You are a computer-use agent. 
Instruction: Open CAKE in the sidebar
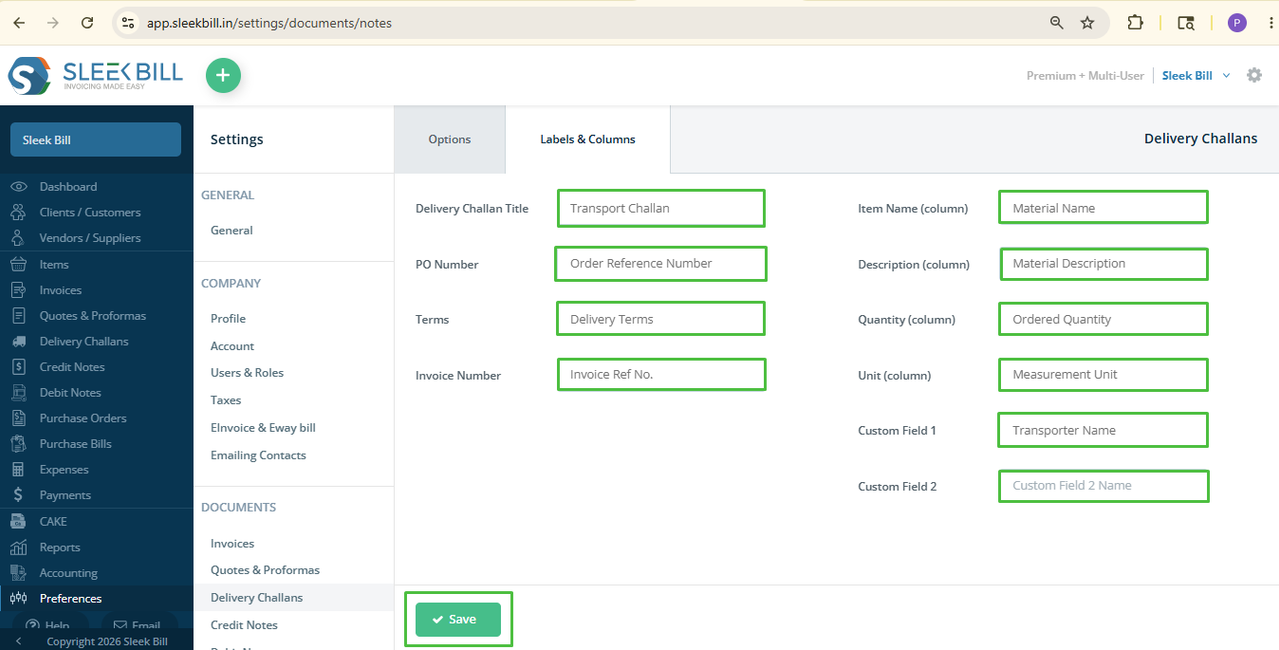coord(53,521)
